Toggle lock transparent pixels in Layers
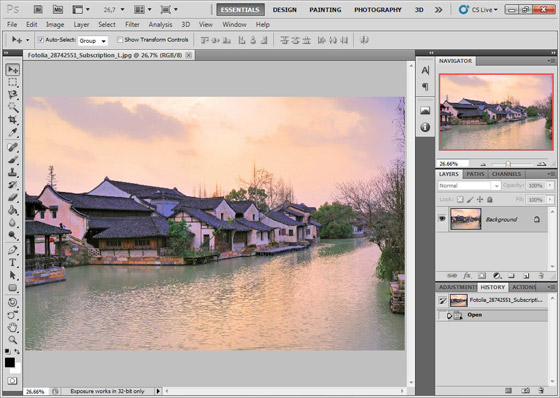Viewport: 560px width, 398px height. (460, 199)
